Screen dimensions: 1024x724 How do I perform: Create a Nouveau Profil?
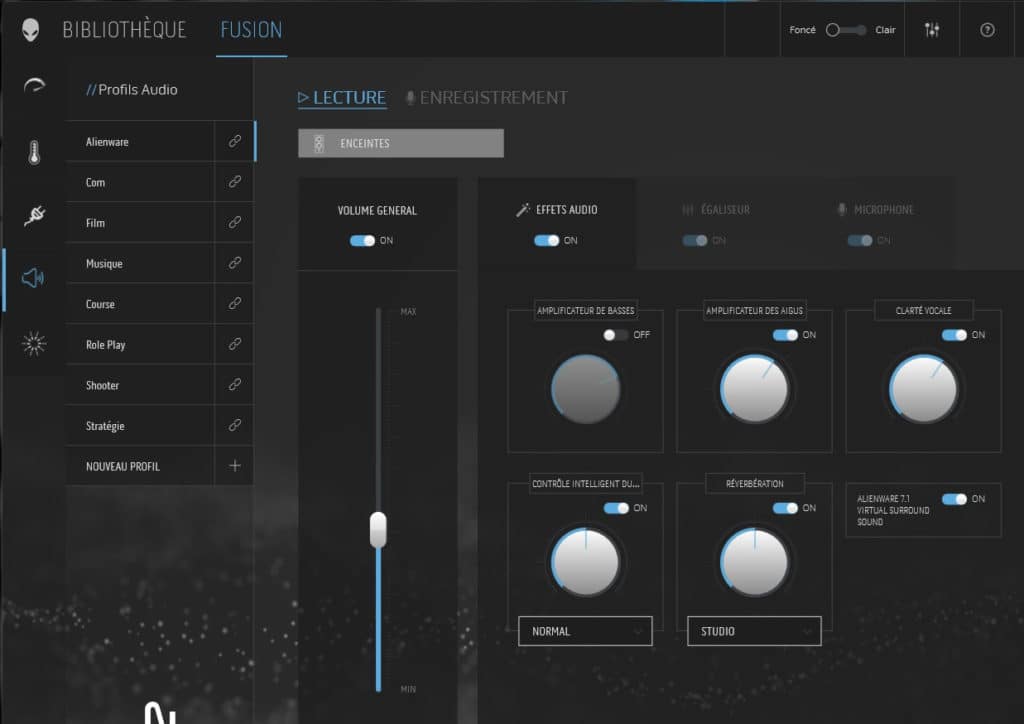click(140, 466)
